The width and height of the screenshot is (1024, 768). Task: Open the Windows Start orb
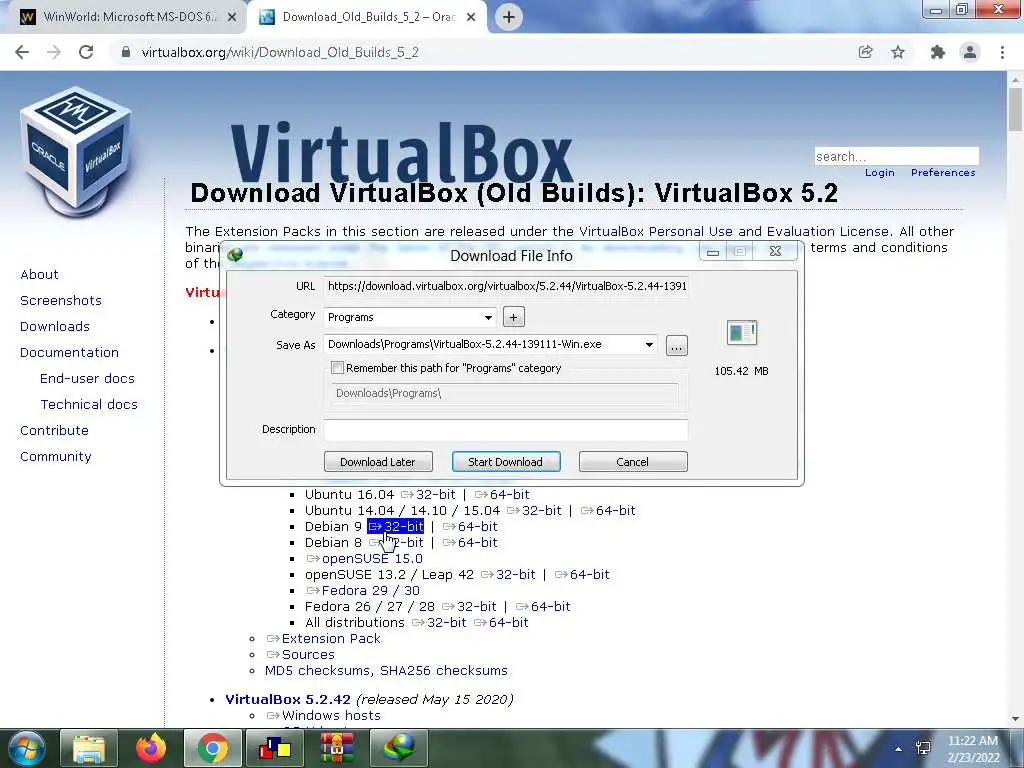(x=26, y=748)
